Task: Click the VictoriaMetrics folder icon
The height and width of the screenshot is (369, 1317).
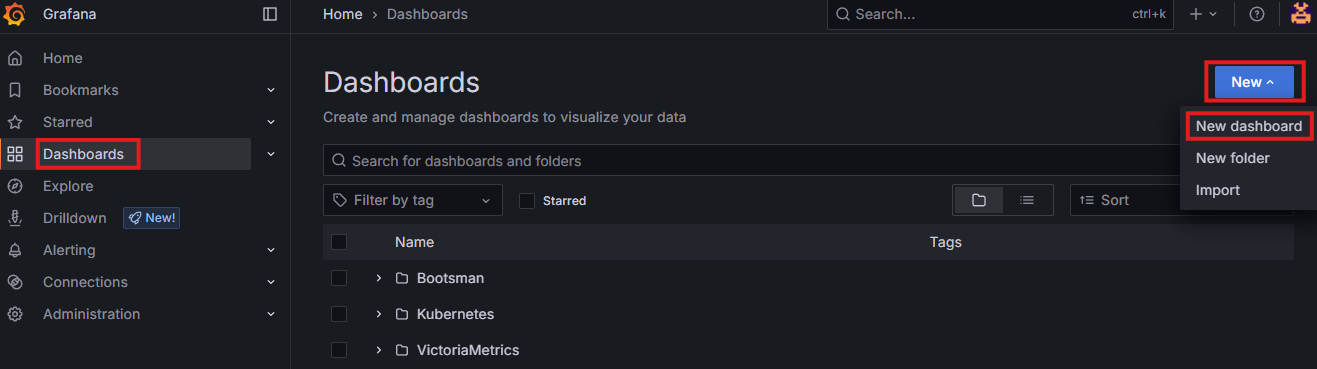Action: [402, 350]
